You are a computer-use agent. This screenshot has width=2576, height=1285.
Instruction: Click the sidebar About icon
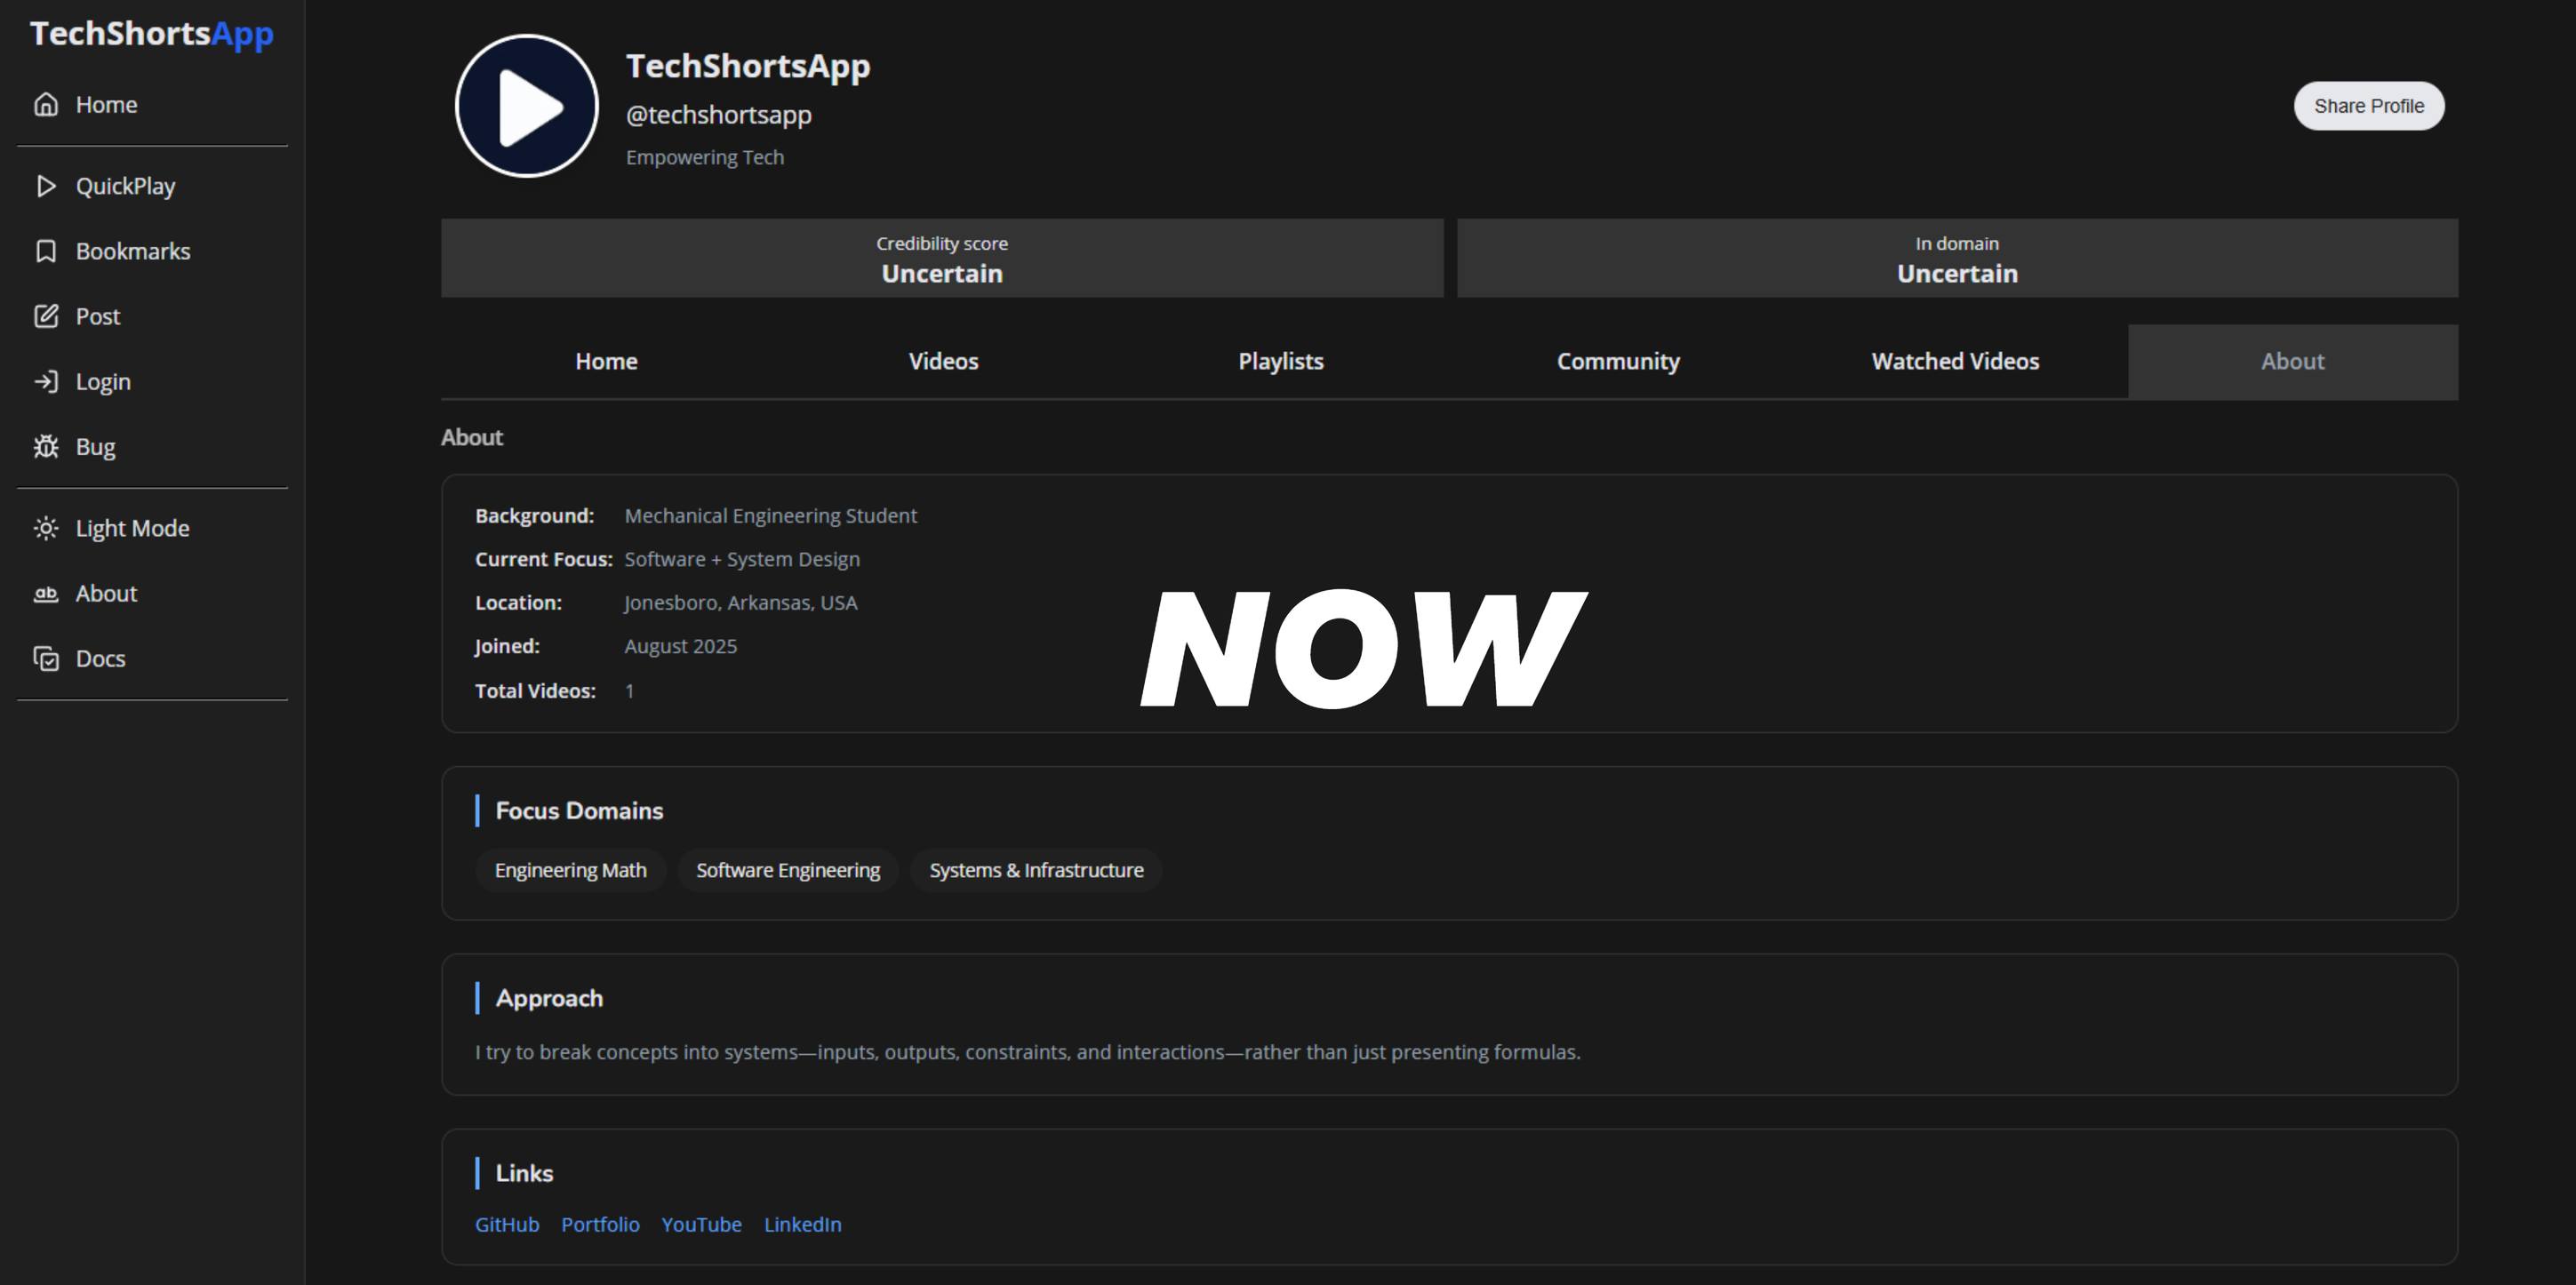tap(46, 593)
